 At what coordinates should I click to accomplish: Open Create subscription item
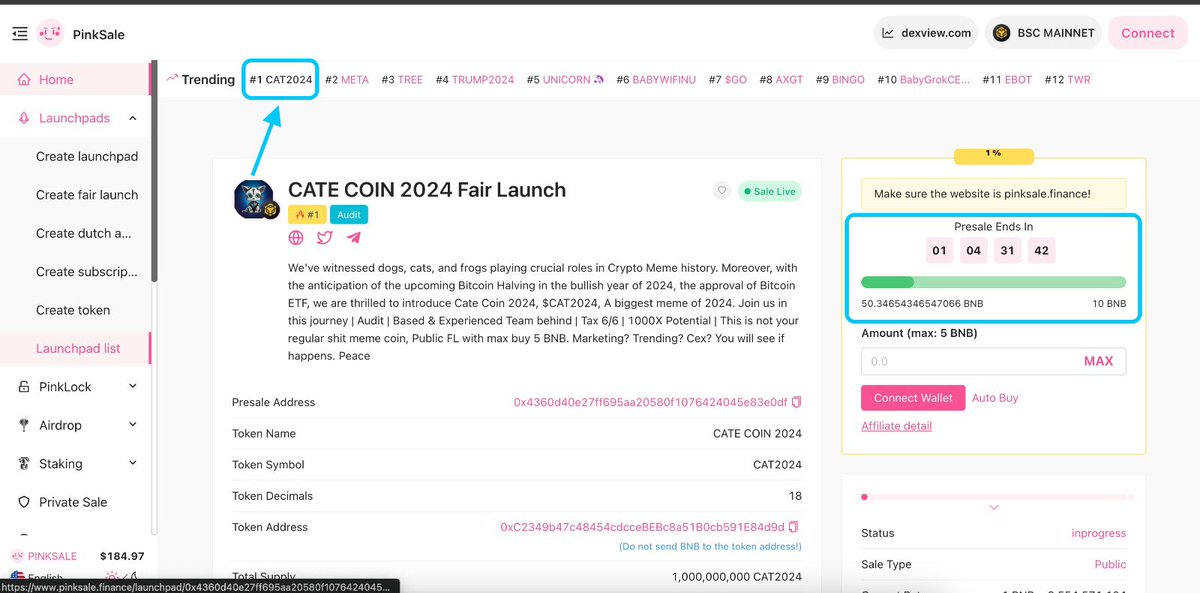[87, 271]
